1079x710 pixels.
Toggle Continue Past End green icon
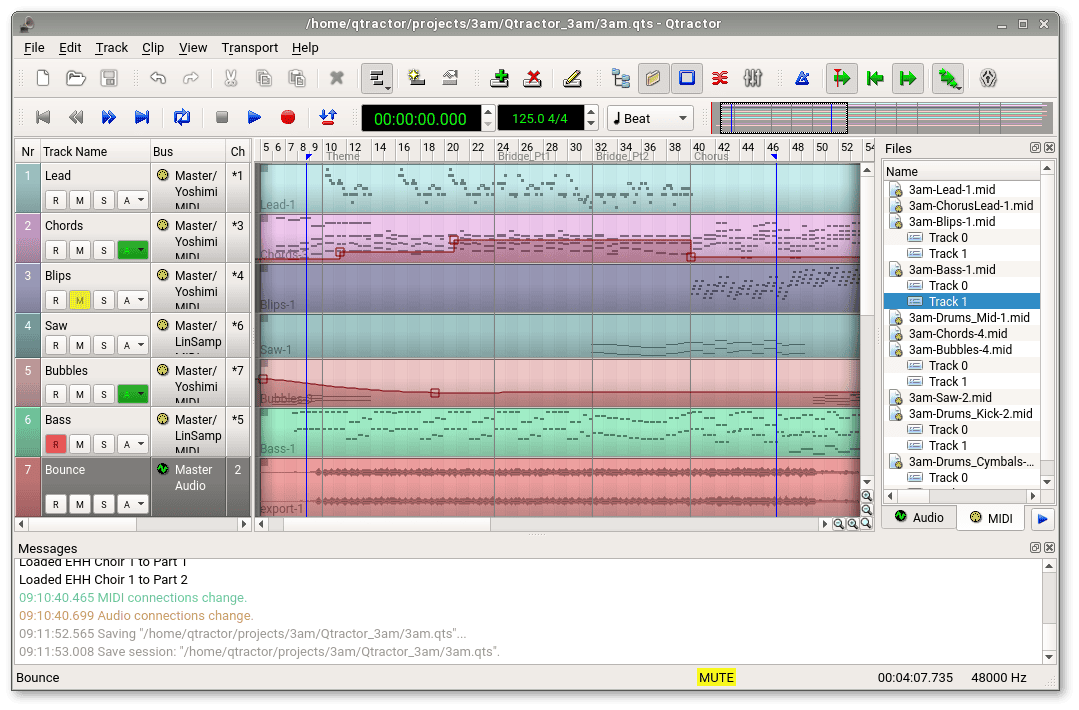[x=908, y=78]
